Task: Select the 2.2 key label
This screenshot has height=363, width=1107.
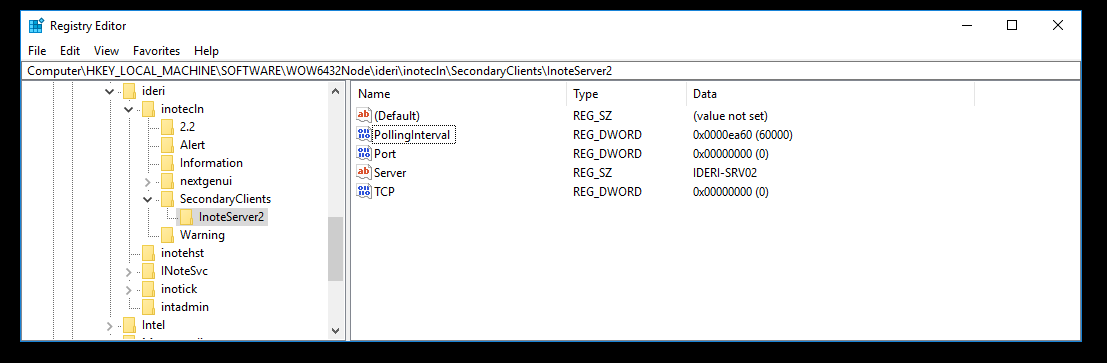Action: coord(187,127)
